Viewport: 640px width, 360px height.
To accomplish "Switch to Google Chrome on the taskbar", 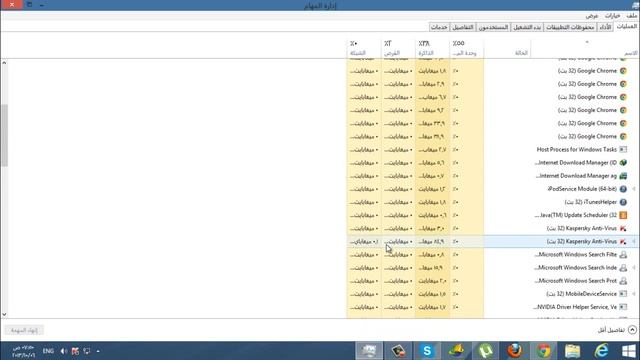I will (544, 351).
